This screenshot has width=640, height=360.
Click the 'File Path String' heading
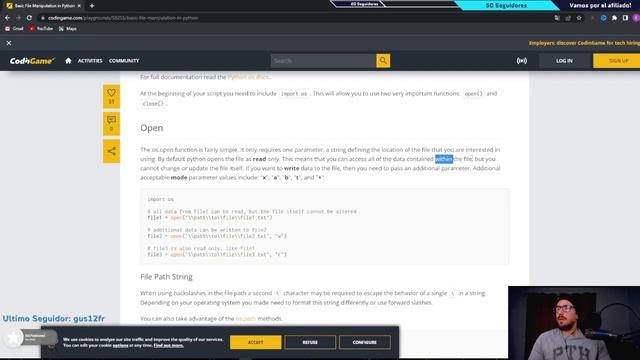click(x=166, y=277)
